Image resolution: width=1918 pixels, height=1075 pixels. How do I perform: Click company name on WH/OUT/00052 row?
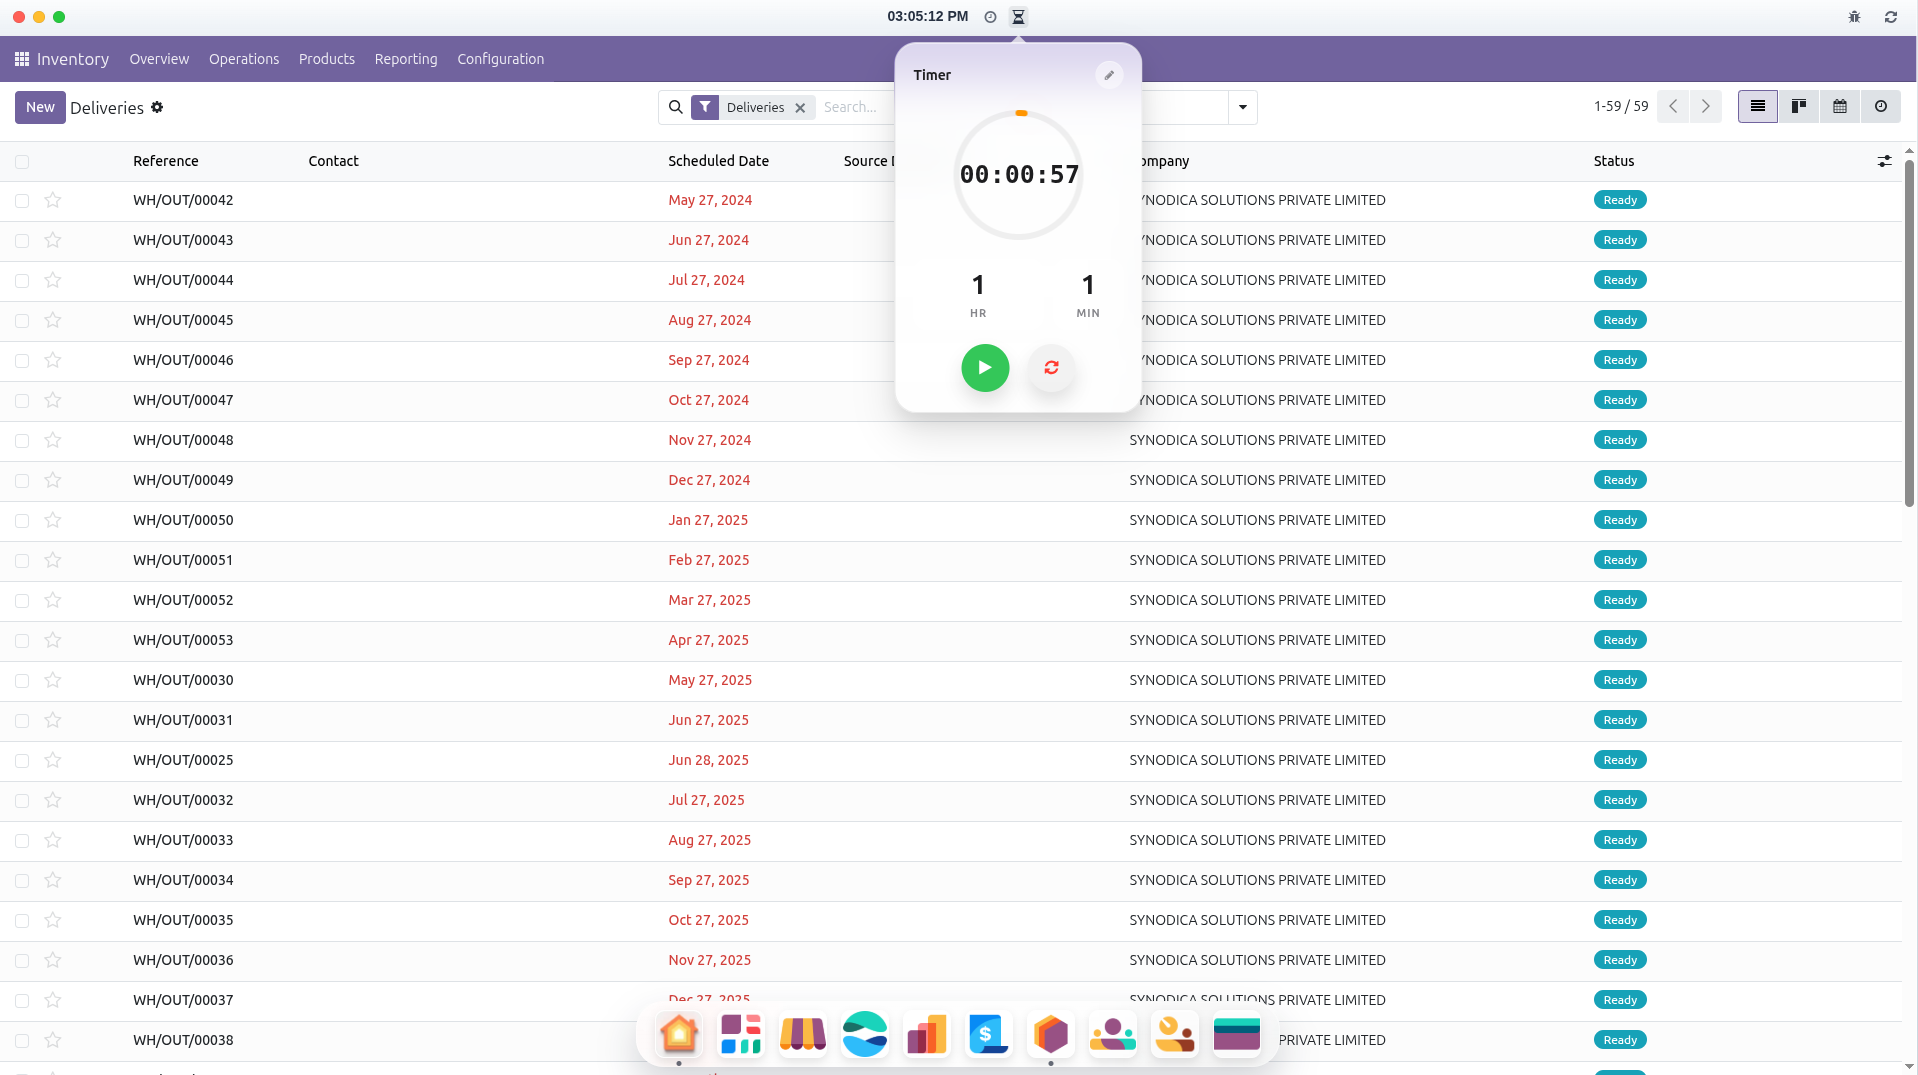coord(1257,600)
